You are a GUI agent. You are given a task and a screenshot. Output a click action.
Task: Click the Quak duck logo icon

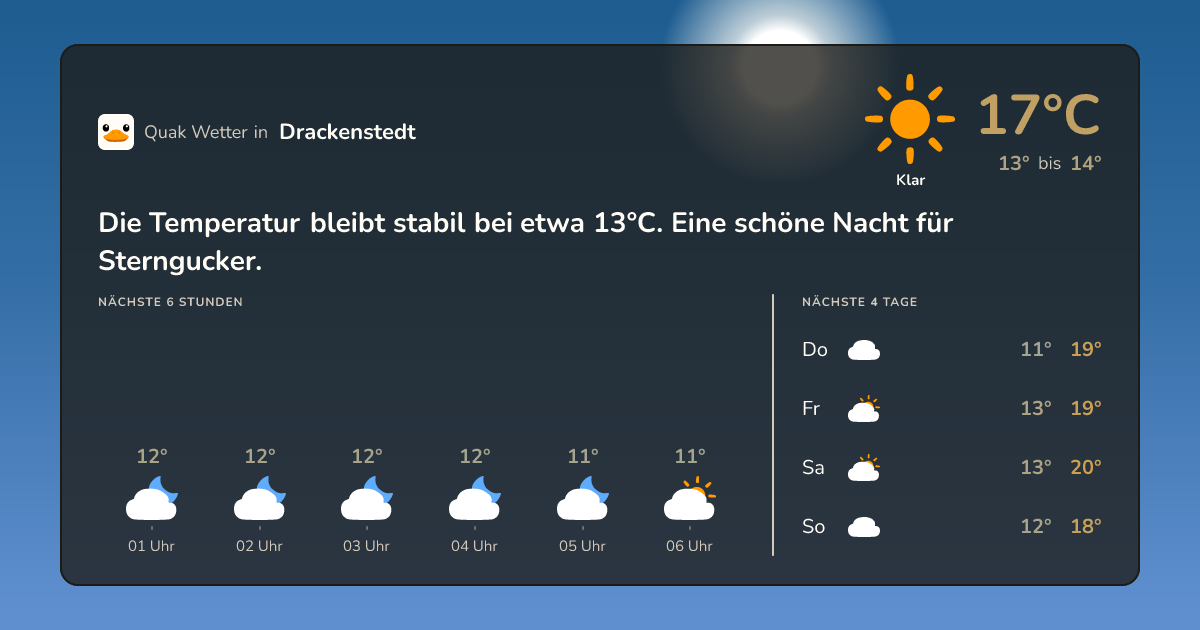click(116, 132)
